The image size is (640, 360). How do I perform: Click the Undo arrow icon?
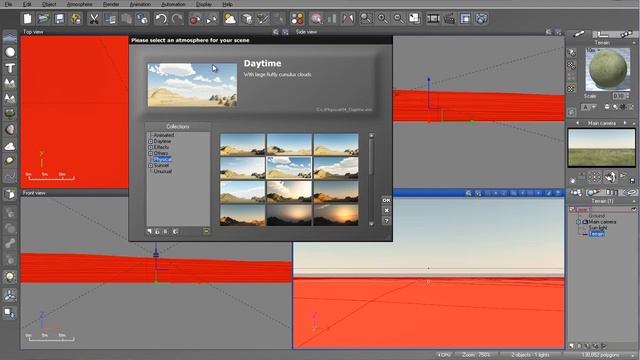161,19
